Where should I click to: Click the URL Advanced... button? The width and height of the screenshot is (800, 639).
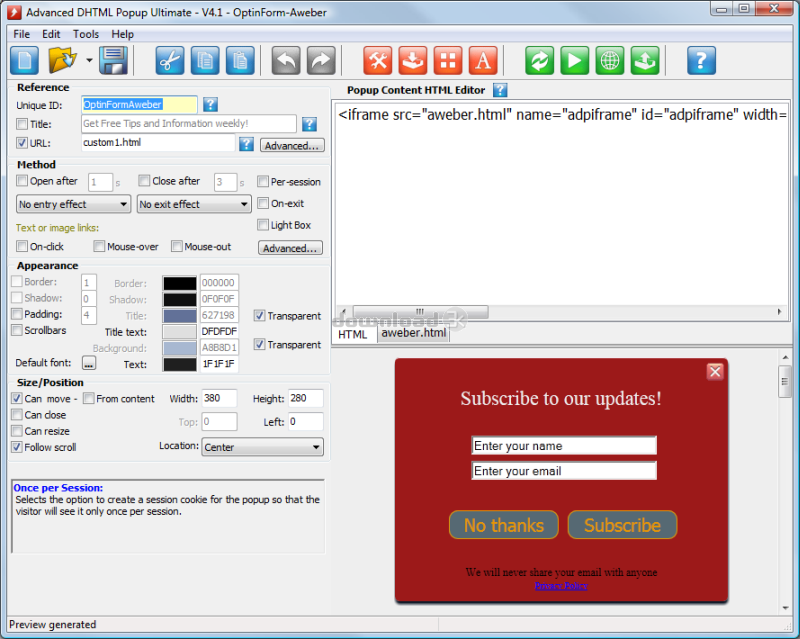(x=292, y=145)
